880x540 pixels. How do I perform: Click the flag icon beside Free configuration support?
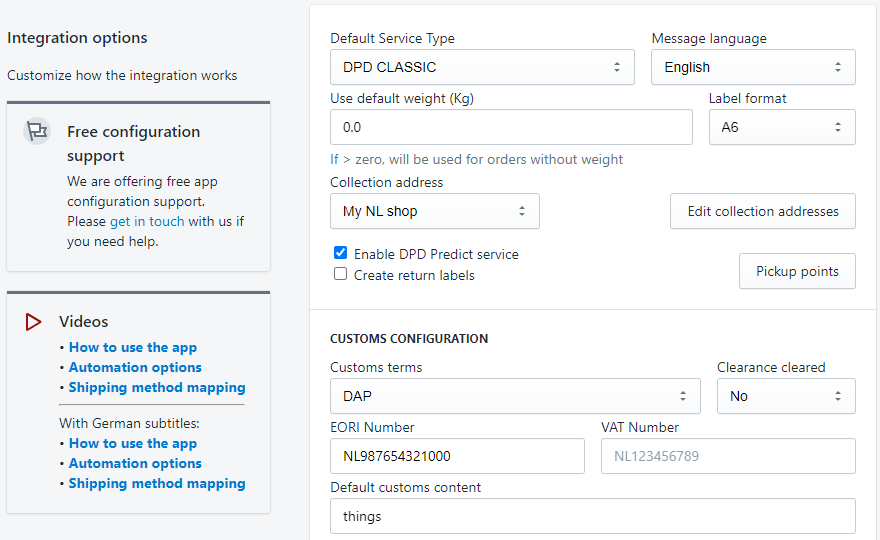pyautogui.click(x=37, y=131)
